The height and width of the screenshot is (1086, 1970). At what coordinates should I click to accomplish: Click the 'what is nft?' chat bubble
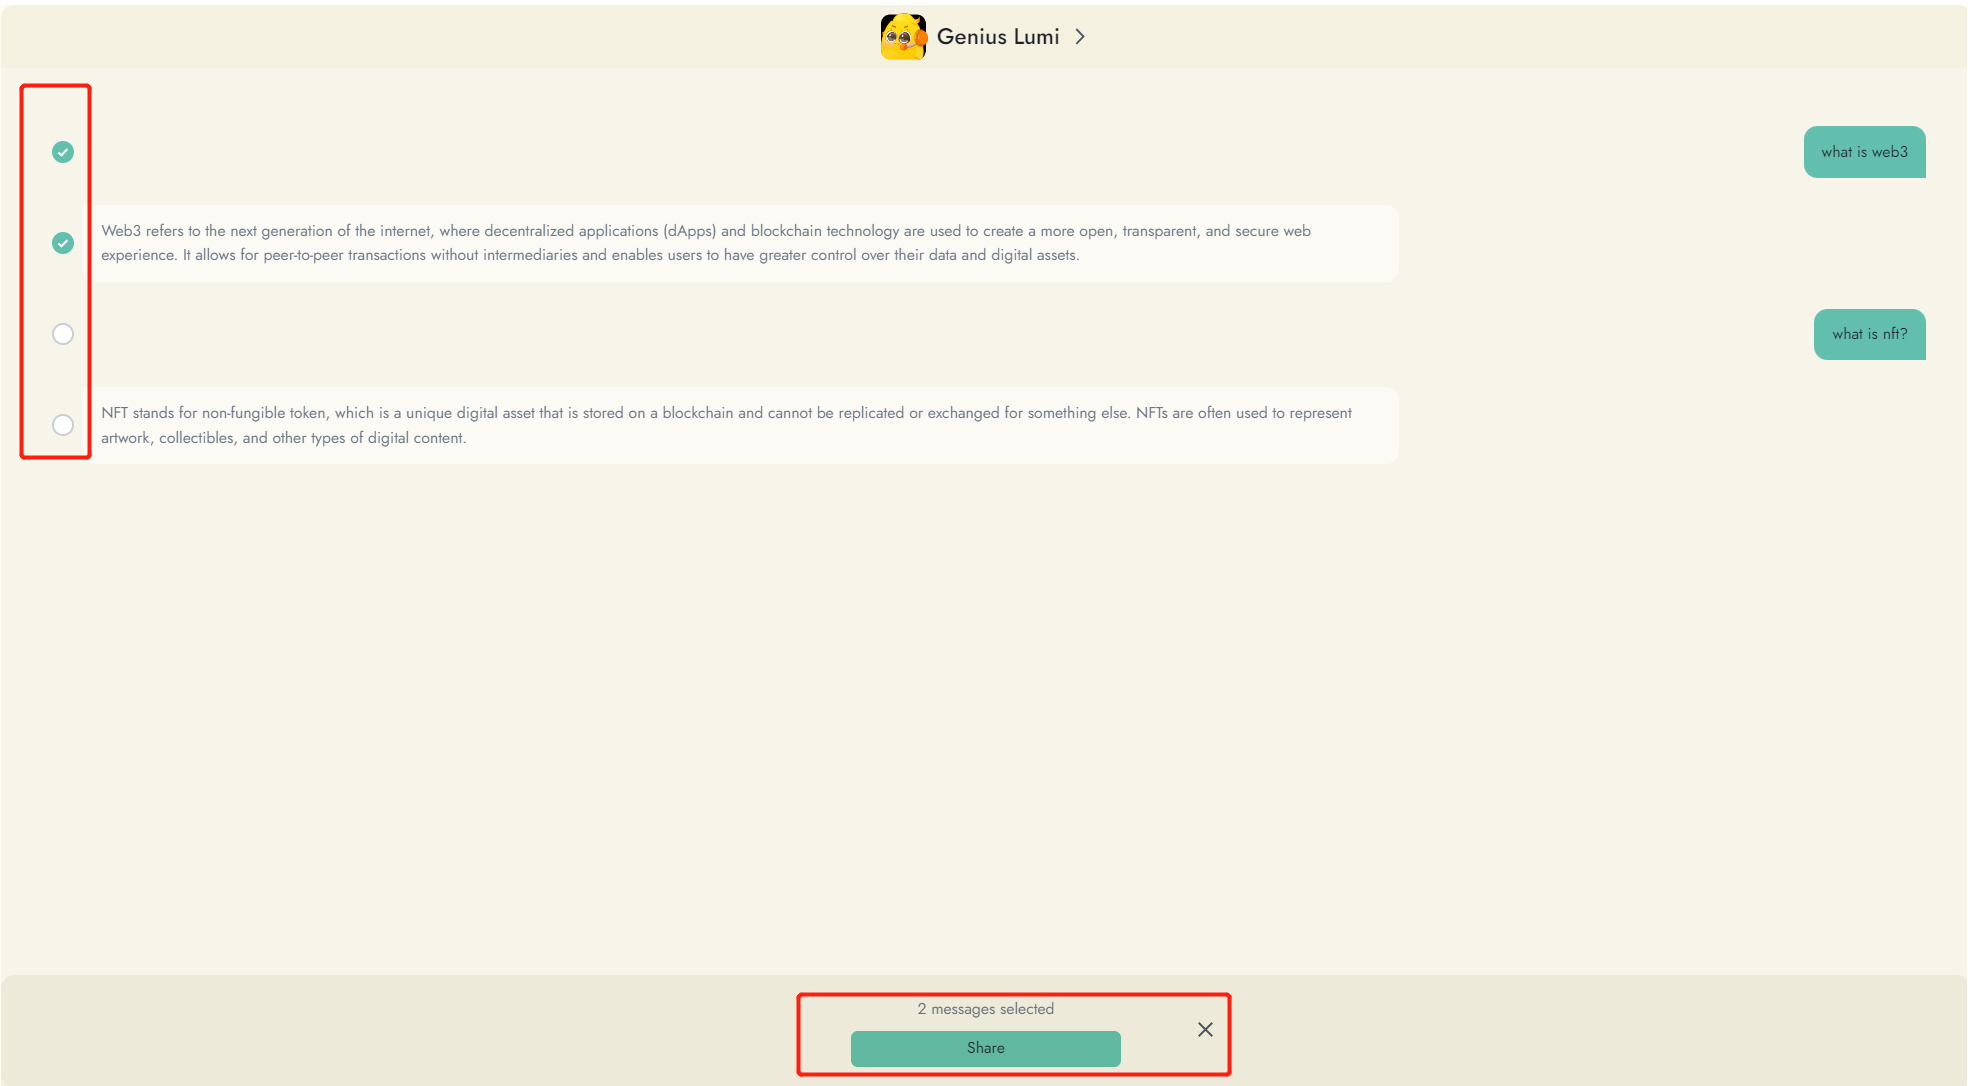1868,334
